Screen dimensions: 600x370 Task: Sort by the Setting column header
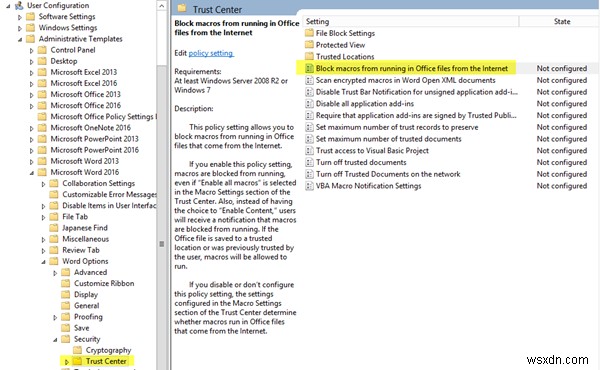pyautogui.click(x=411, y=21)
